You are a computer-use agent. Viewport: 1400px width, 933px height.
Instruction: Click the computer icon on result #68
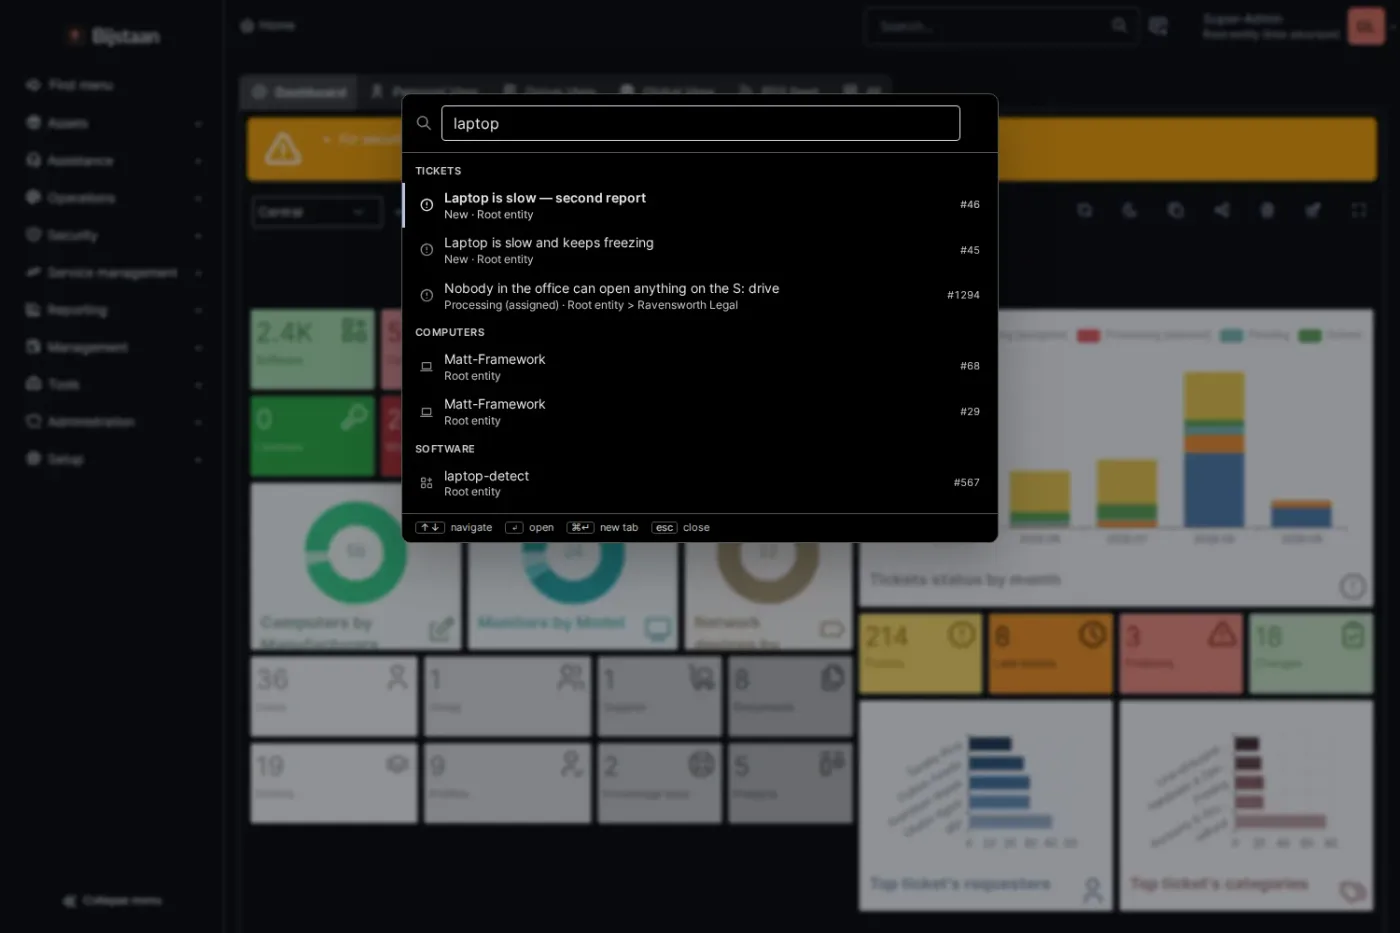click(427, 367)
